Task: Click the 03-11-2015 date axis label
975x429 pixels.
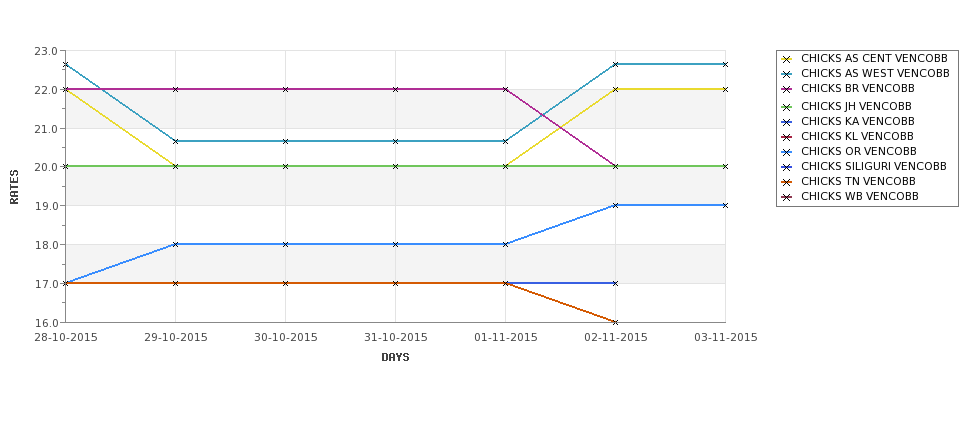Action: tap(726, 337)
